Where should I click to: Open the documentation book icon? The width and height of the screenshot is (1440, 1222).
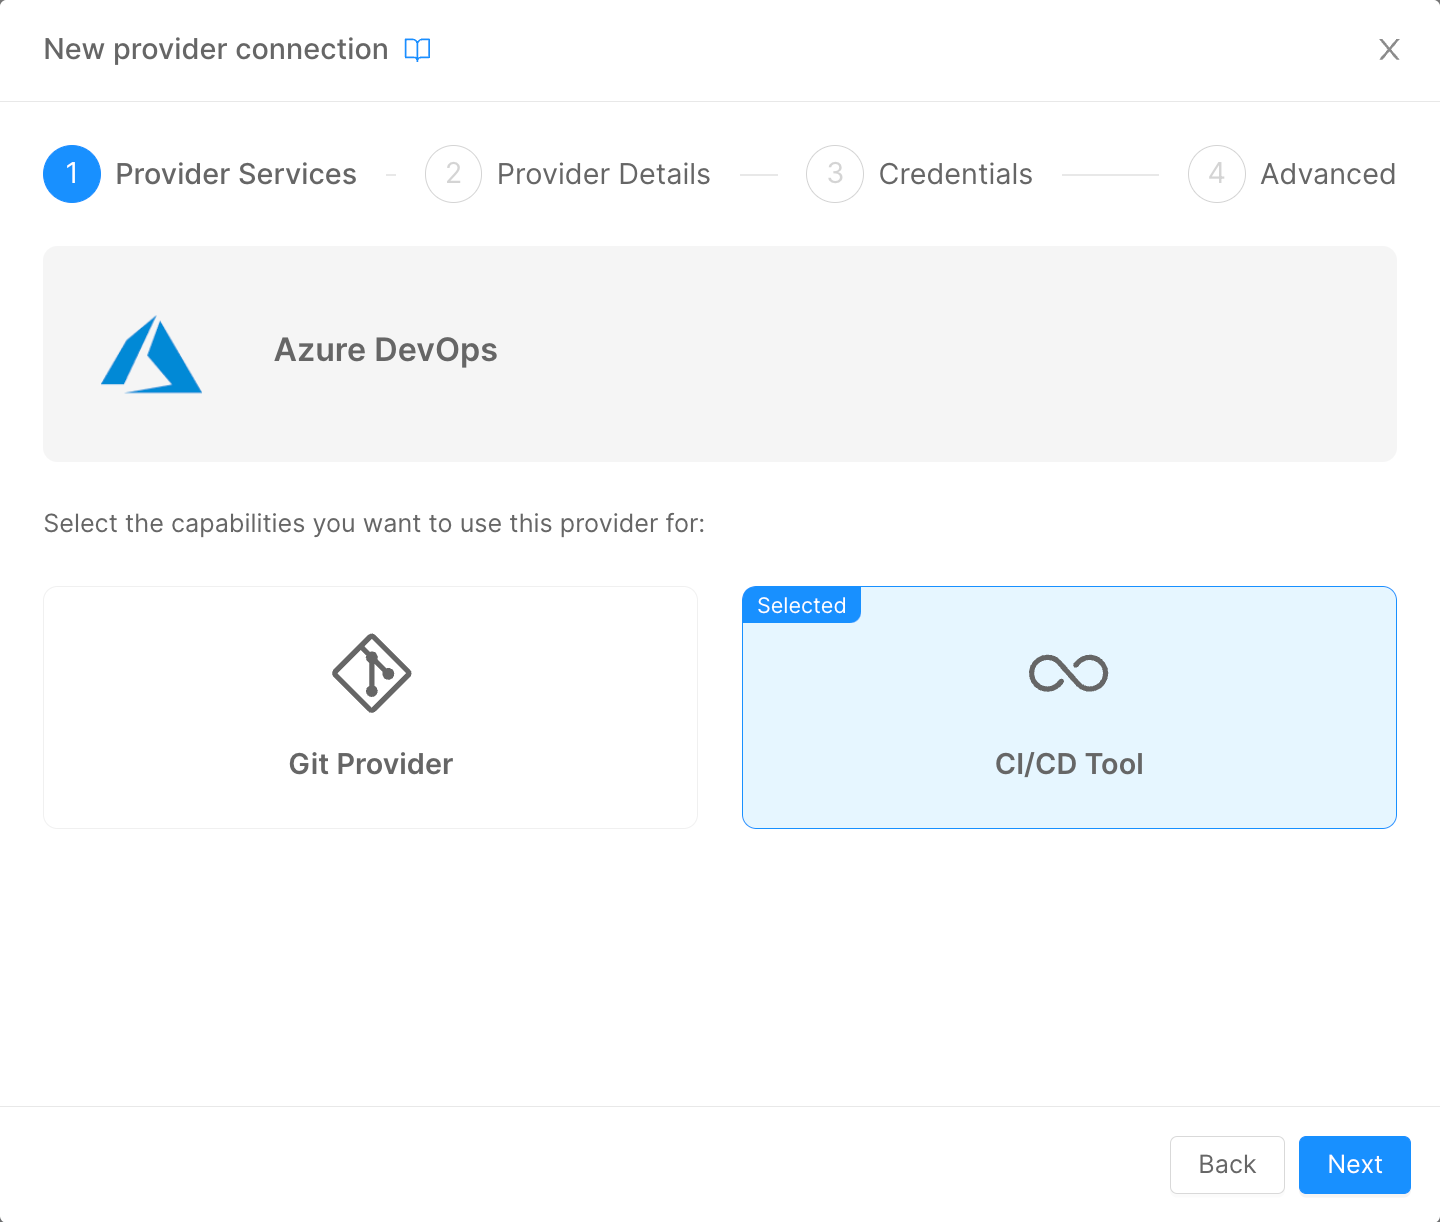[417, 50]
